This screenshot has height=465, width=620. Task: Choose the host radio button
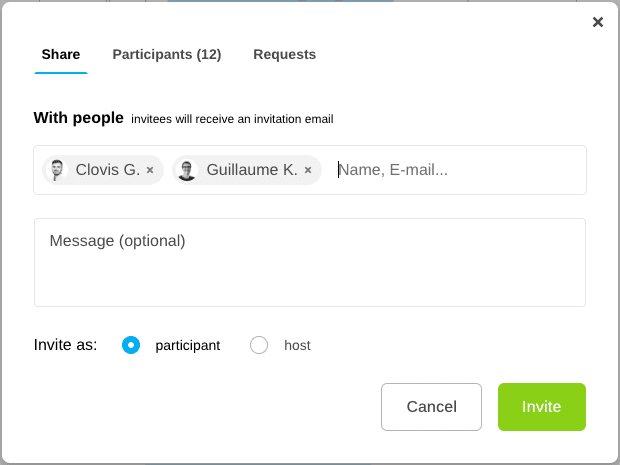point(259,345)
